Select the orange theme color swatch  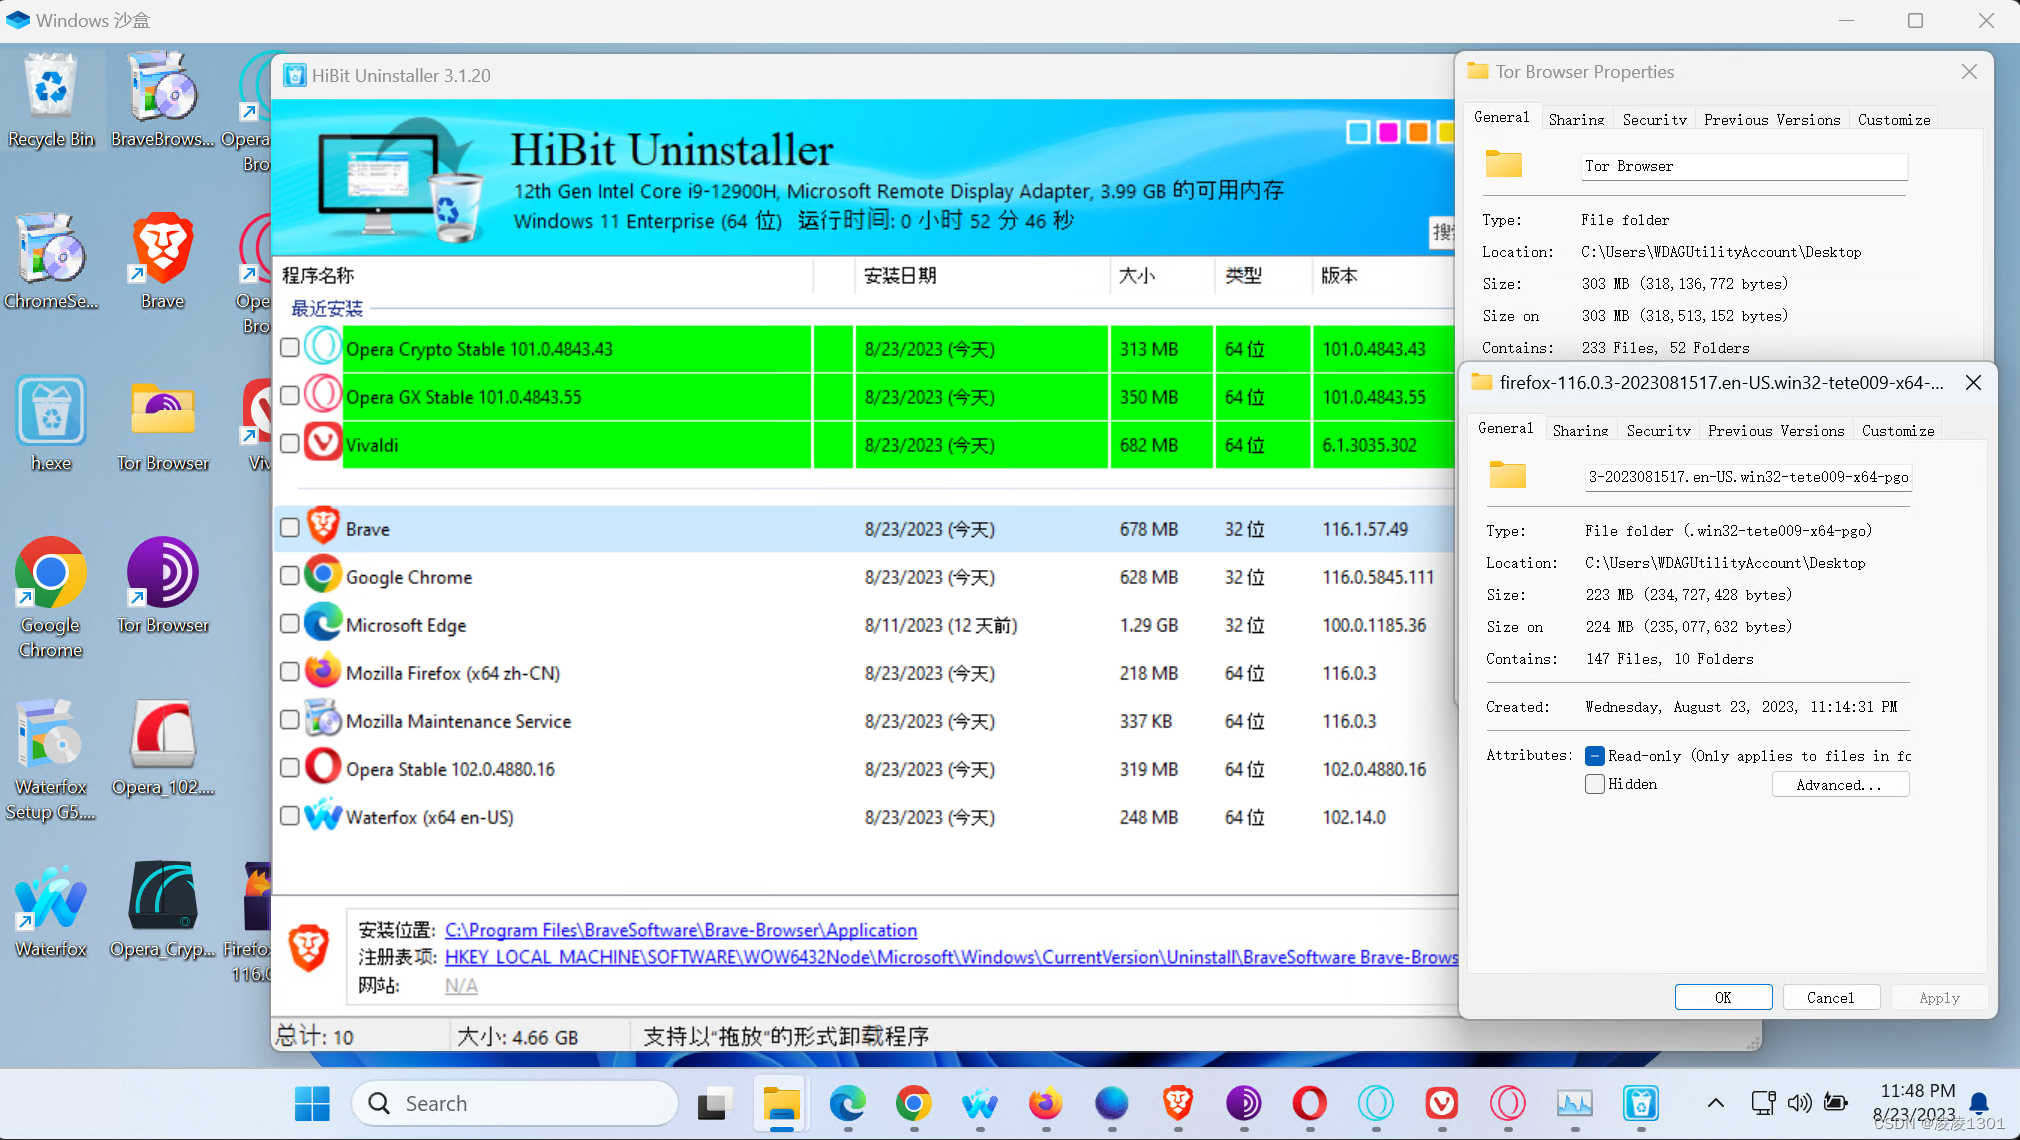click(x=1418, y=132)
